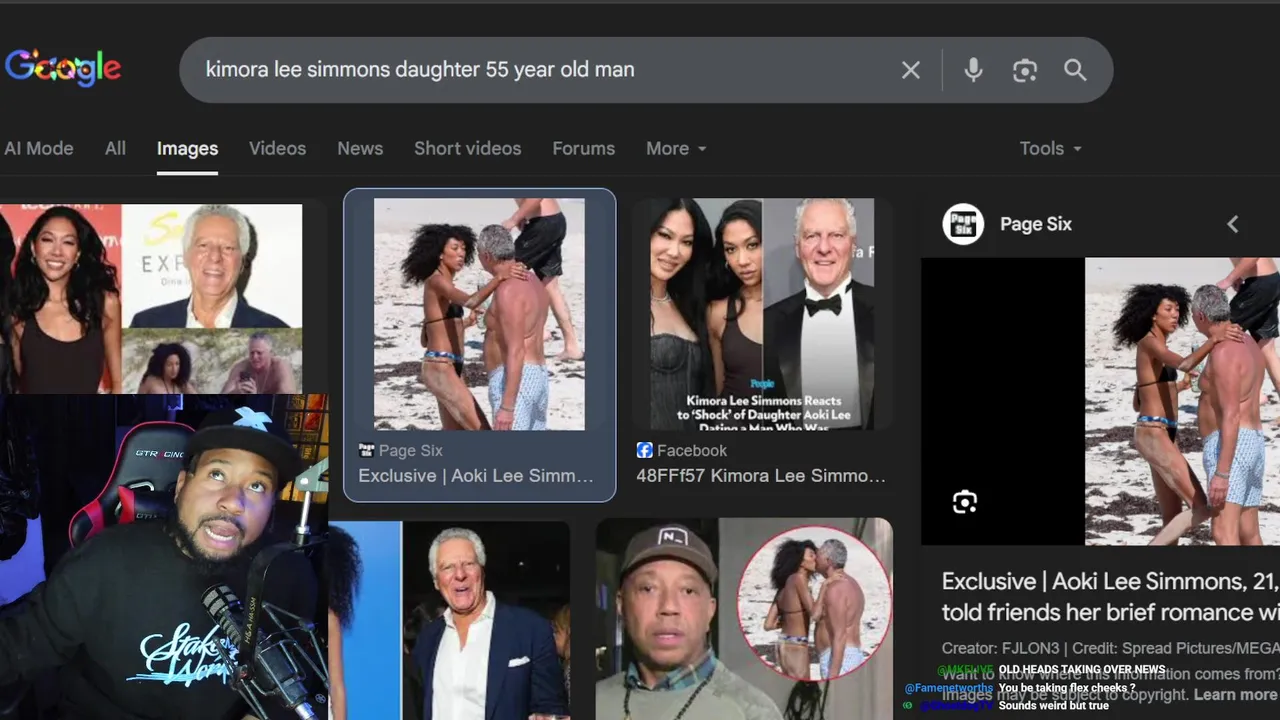
Task: Expand the Tools dropdown
Action: click(x=1050, y=149)
